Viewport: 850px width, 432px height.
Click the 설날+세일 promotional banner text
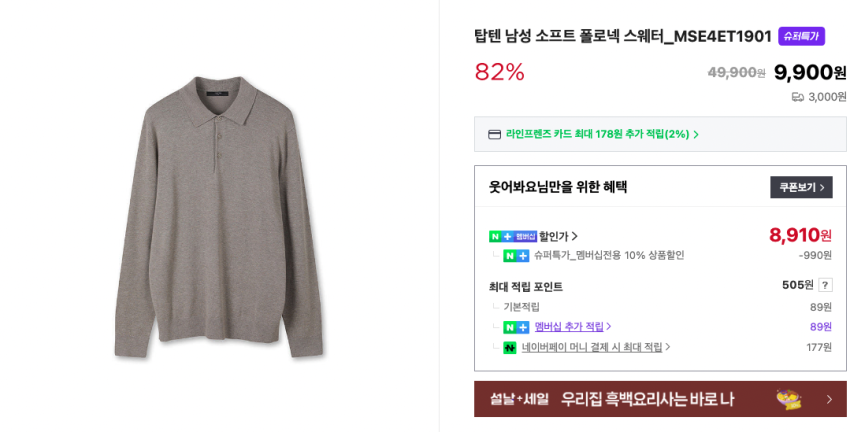pos(611,399)
